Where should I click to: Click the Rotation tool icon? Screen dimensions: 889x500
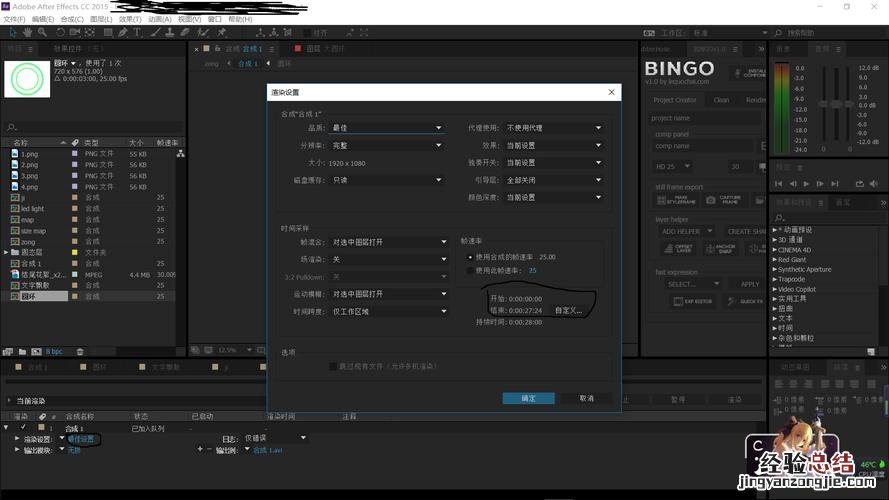58,32
